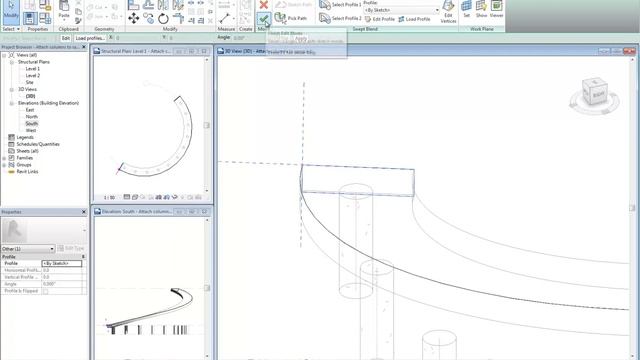Click the Mirror Pick Axis icon
Image resolution: width=640 pixels, height=360 pixels.
click(x=163, y=5)
